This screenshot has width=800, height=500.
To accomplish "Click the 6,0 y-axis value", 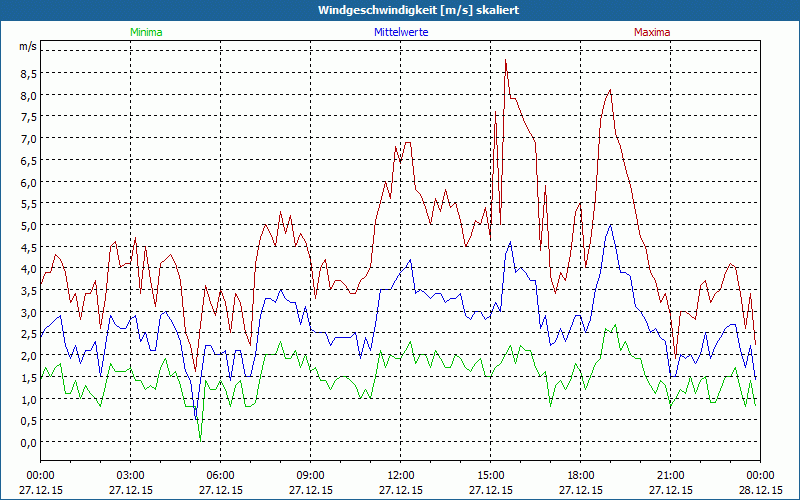I will [29, 182].
